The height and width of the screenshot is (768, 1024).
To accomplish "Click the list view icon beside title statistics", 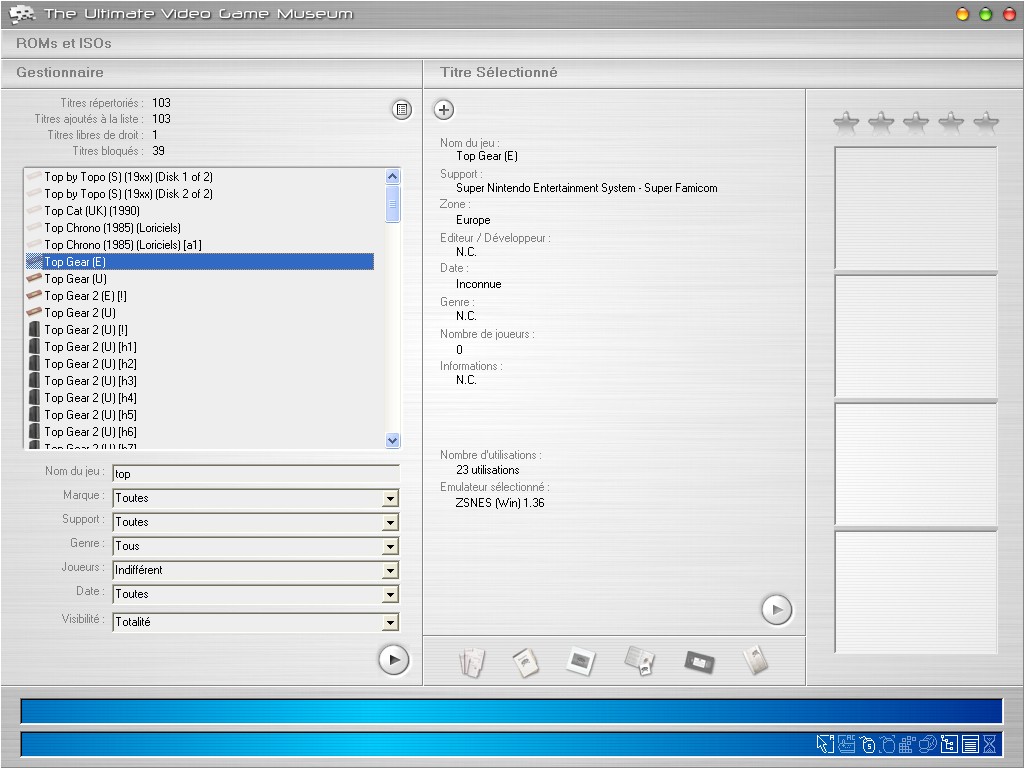I will click(402, 110).
